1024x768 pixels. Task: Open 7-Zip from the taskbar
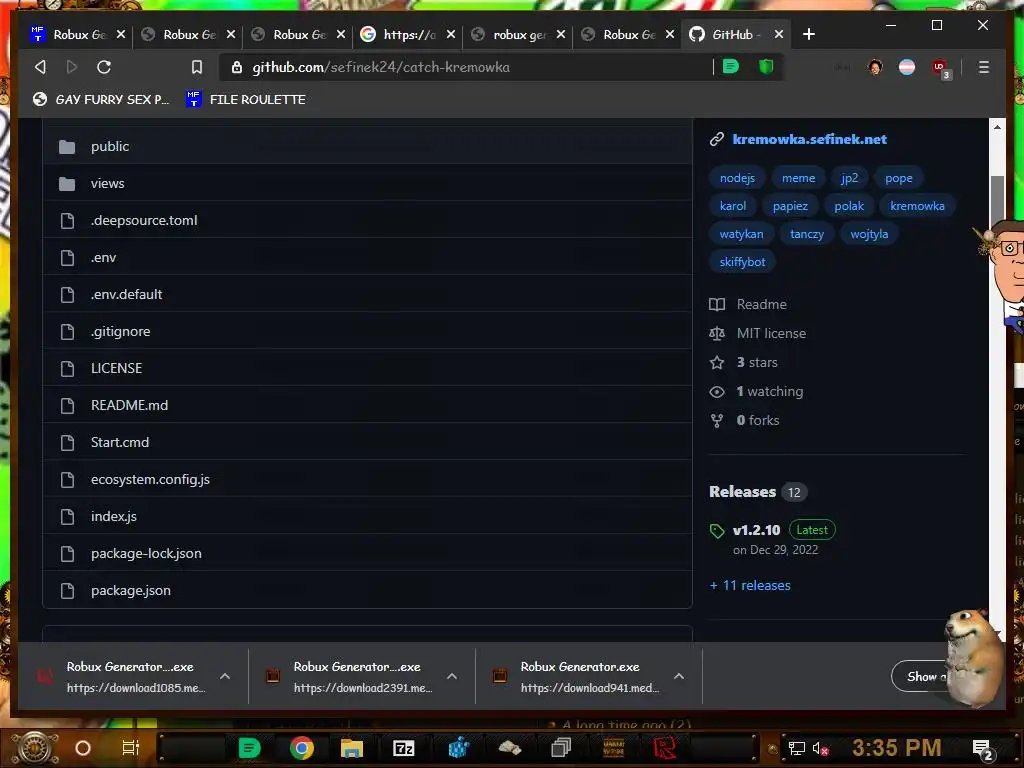point(404,748)
